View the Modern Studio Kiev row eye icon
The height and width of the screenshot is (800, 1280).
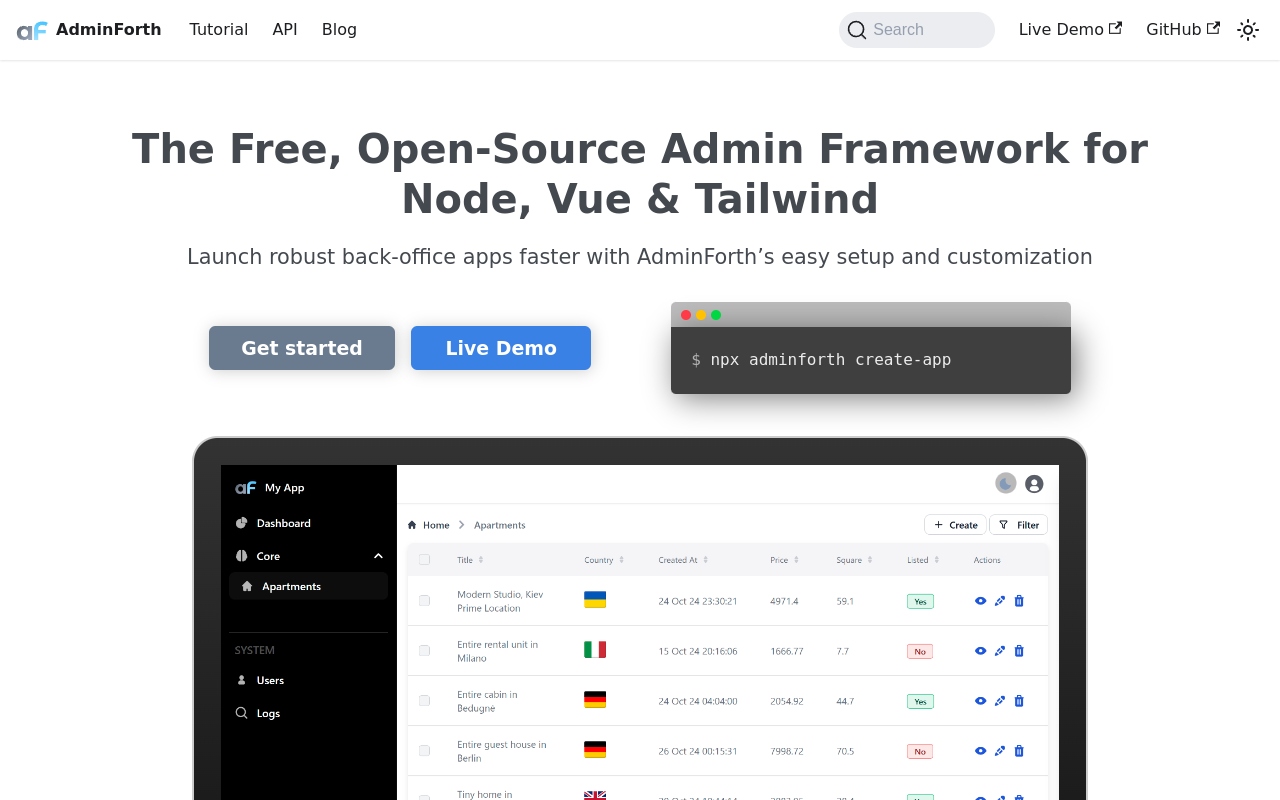tap(980, 601)
